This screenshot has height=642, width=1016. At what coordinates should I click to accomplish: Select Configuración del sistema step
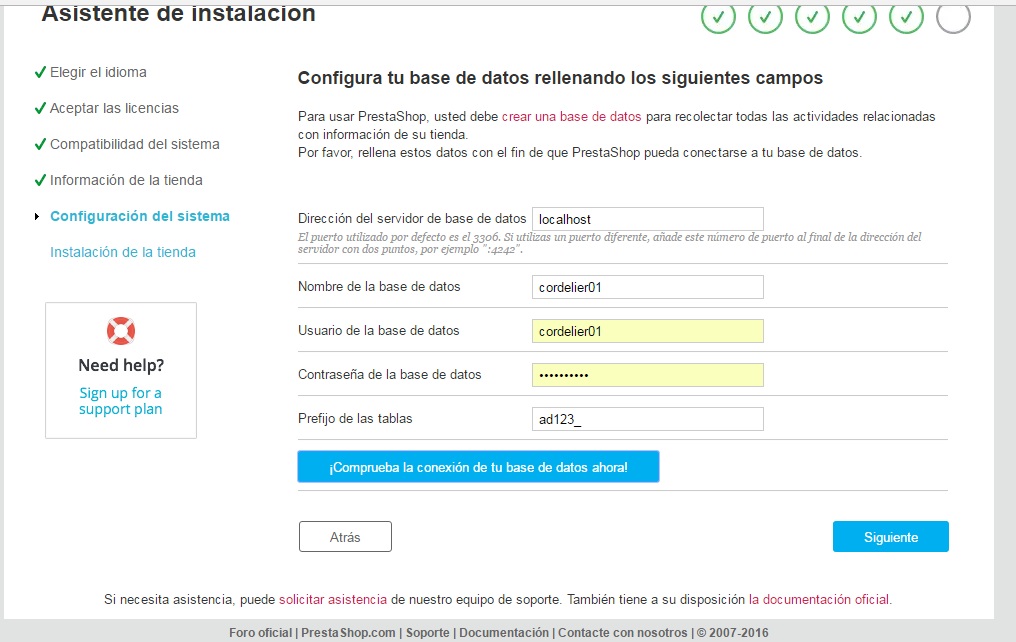(x=140, y=216)
